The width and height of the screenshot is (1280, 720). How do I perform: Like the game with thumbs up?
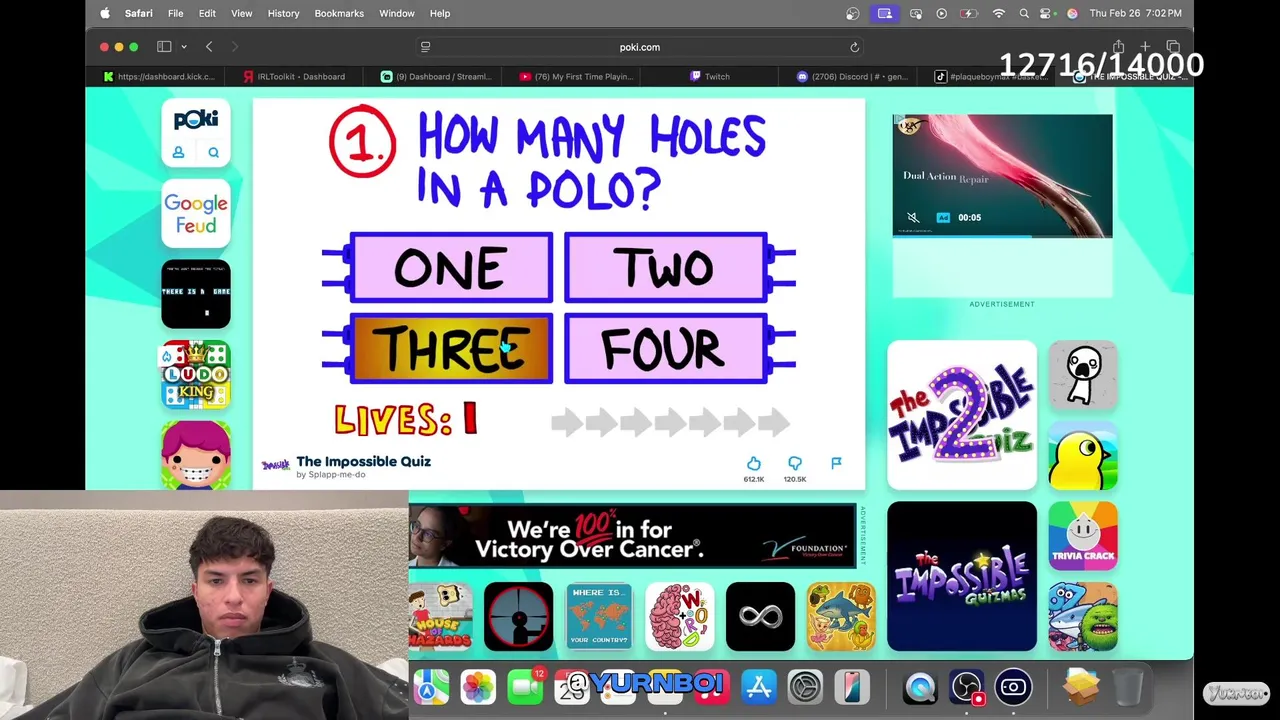point(754,463)
